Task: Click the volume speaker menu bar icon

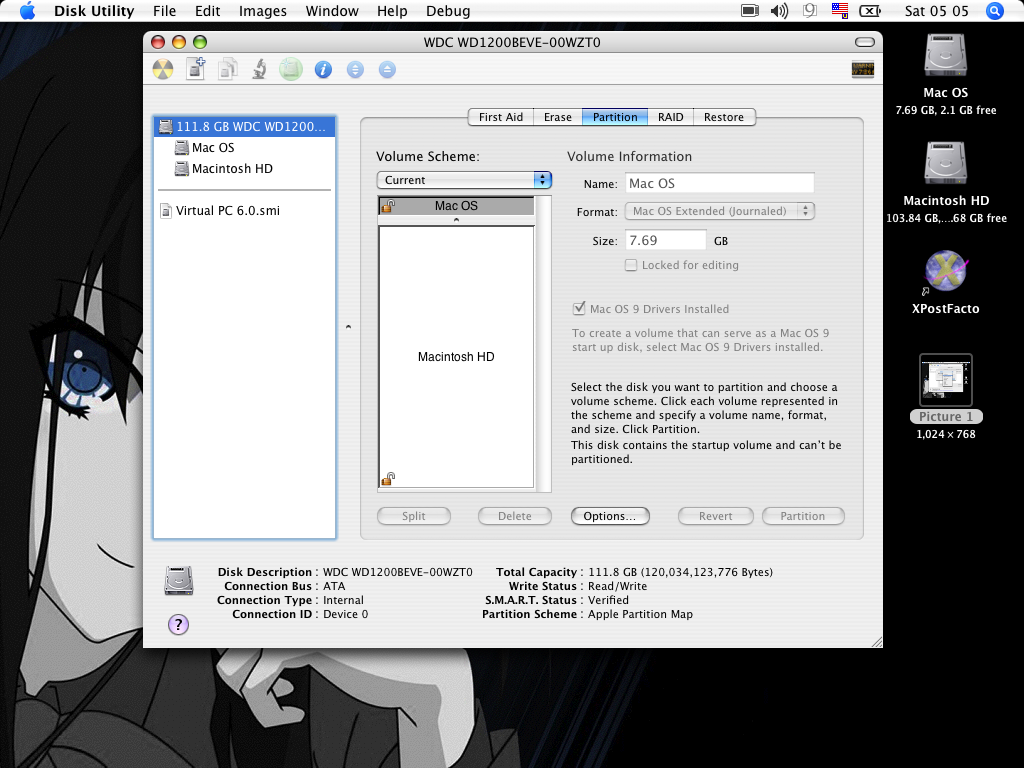Action: pyautogui.click(x=779, y=11)
